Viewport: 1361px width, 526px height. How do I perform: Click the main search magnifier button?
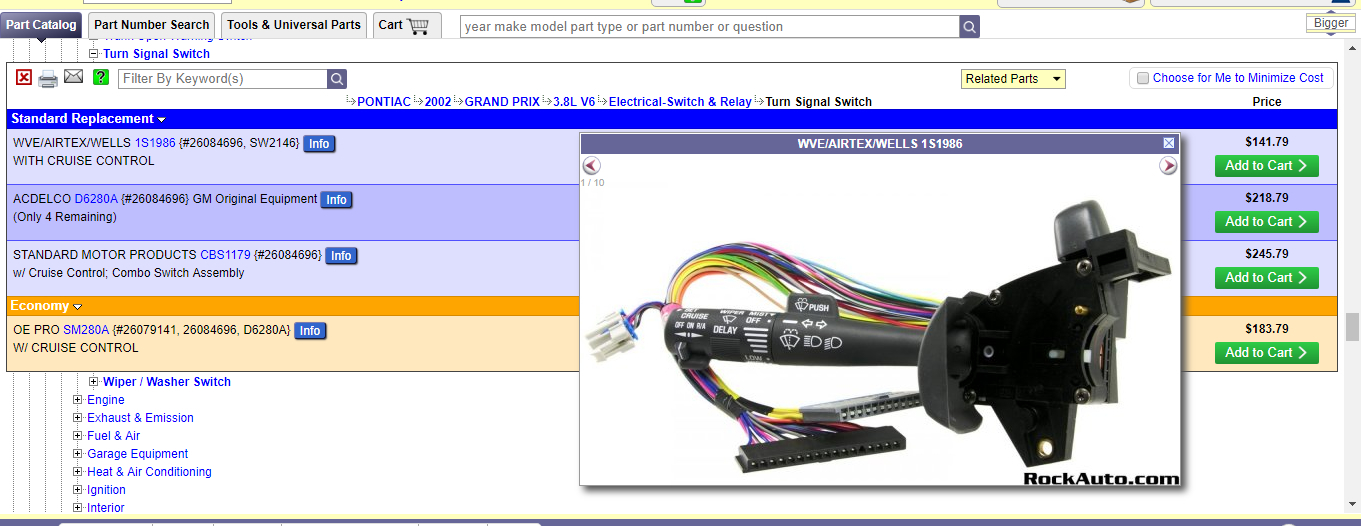click(969, 27)
